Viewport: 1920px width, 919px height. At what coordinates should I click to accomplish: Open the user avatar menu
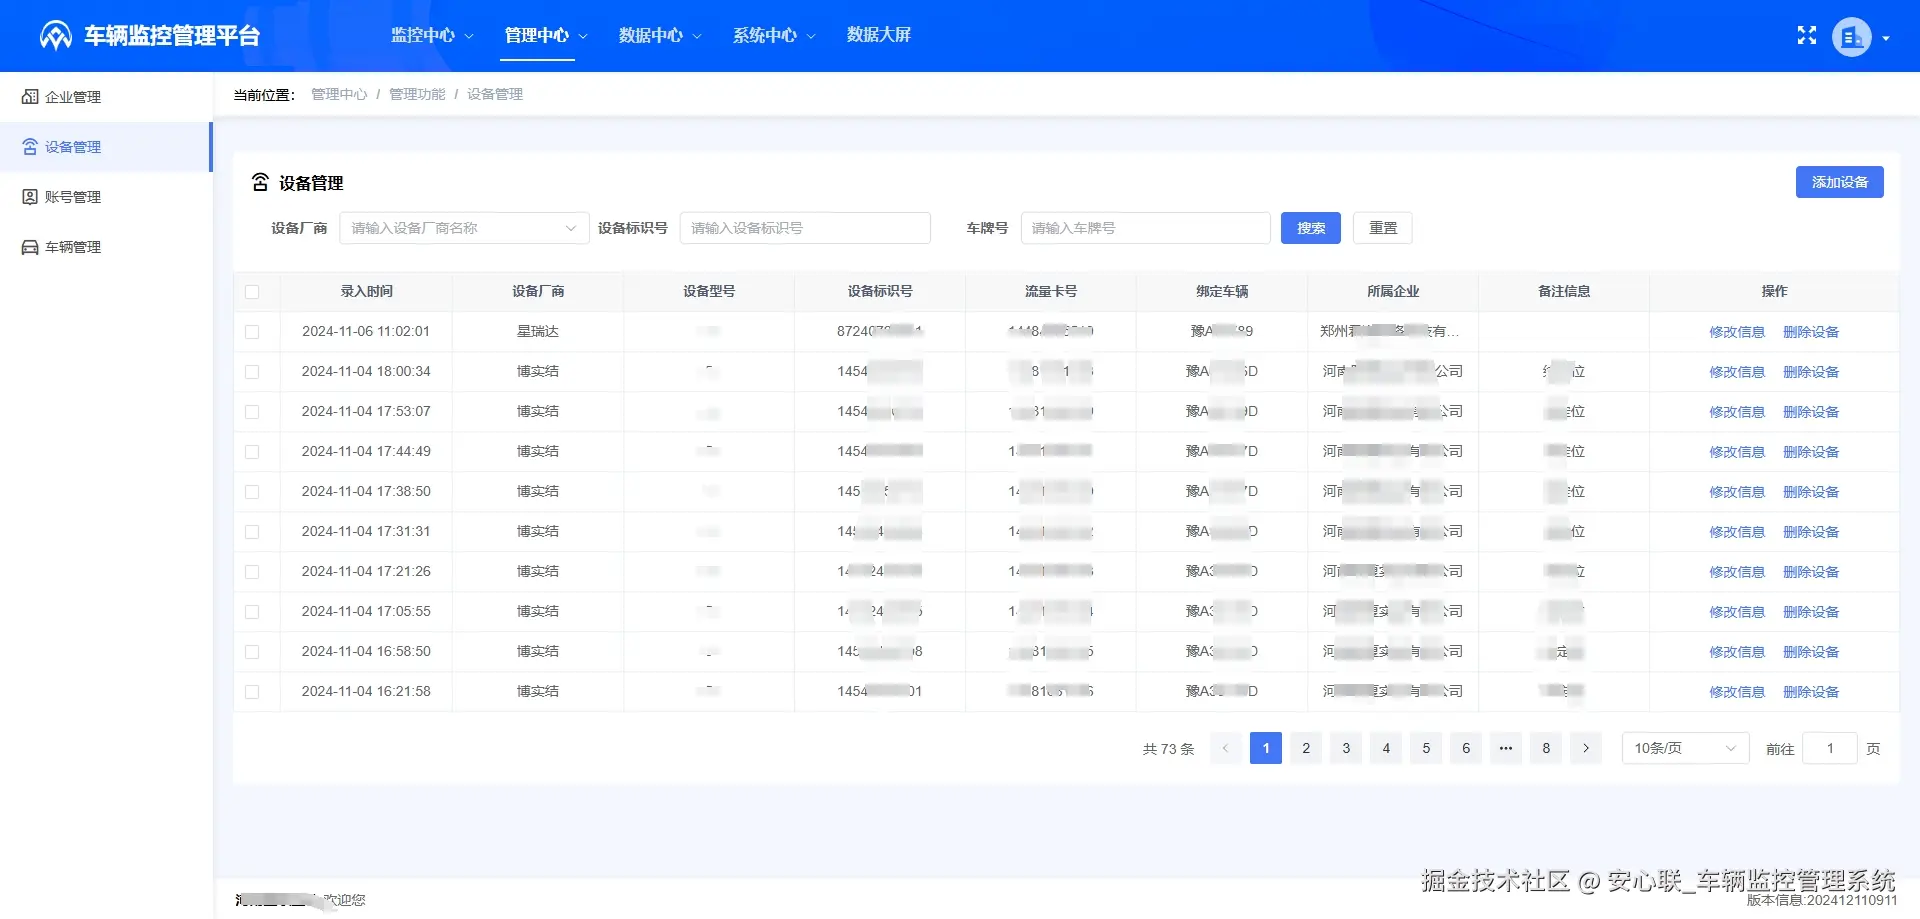pos(1852,36)
